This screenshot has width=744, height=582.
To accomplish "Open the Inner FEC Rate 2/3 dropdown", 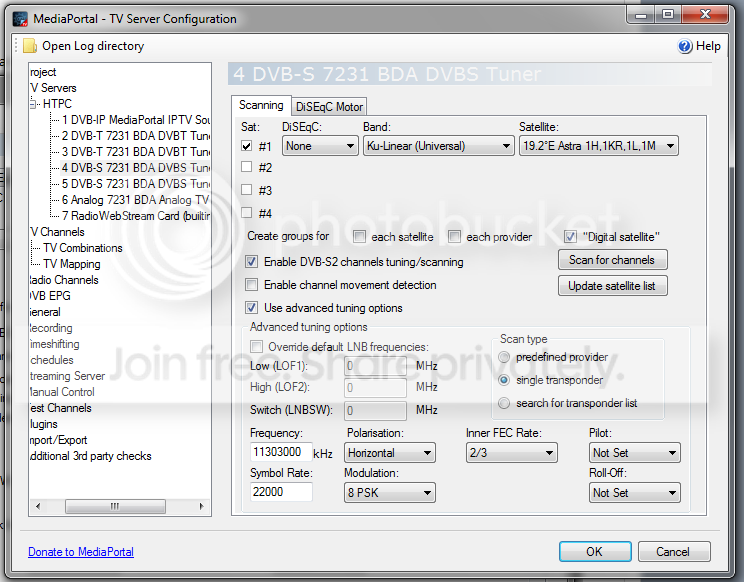I will [x=512, y=453].
